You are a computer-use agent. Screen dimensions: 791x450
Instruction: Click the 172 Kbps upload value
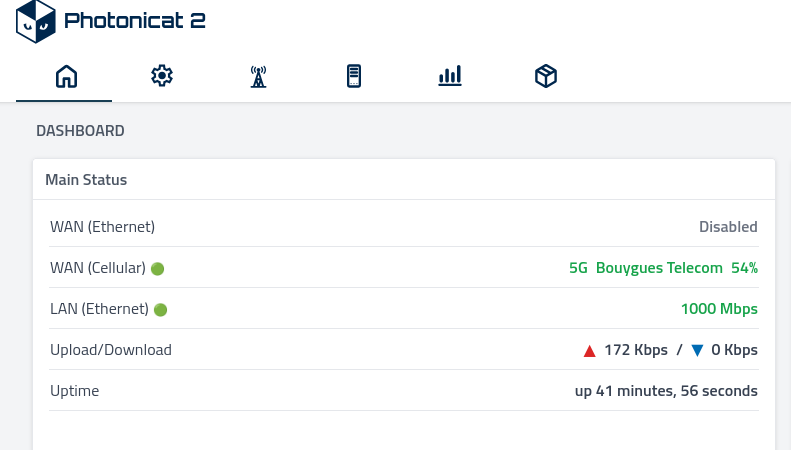[636, 350]
